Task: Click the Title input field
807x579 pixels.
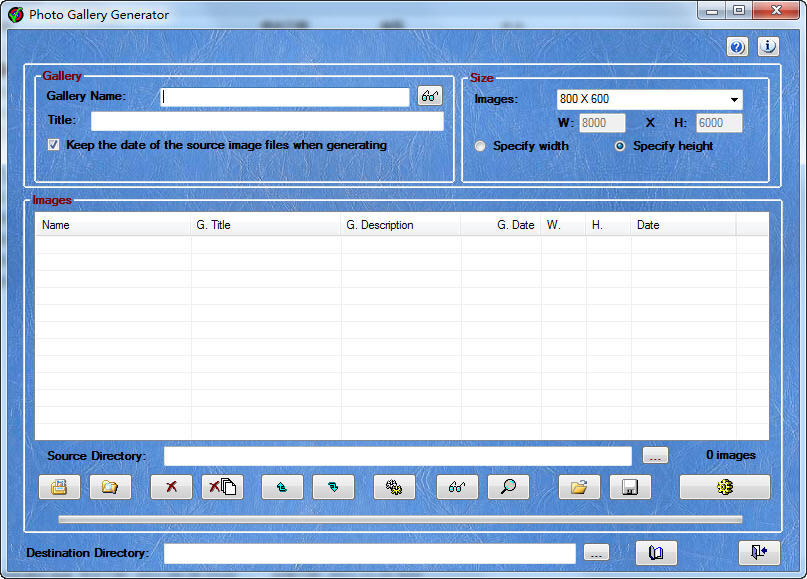Action: point(267,121)
